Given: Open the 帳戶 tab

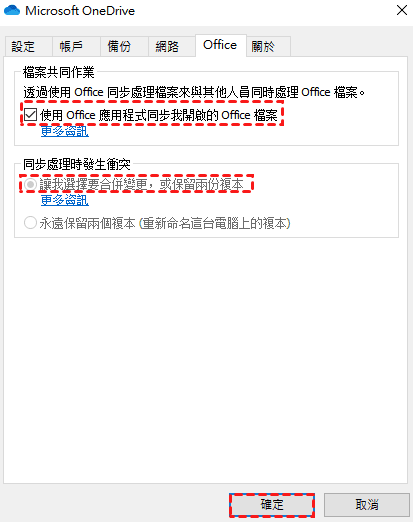Looking at the screenshot, I should pyautogui.click(x=71, y=46).
